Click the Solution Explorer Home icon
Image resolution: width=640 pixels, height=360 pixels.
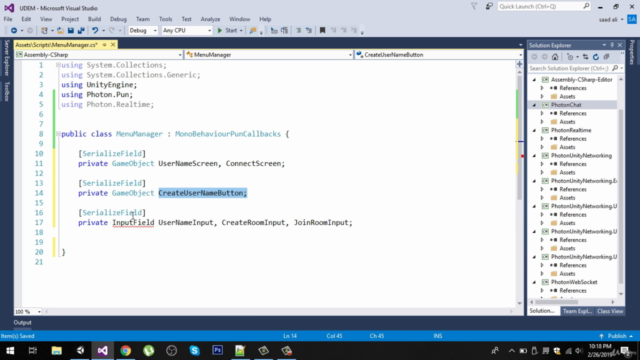click(x=555, y=57)
